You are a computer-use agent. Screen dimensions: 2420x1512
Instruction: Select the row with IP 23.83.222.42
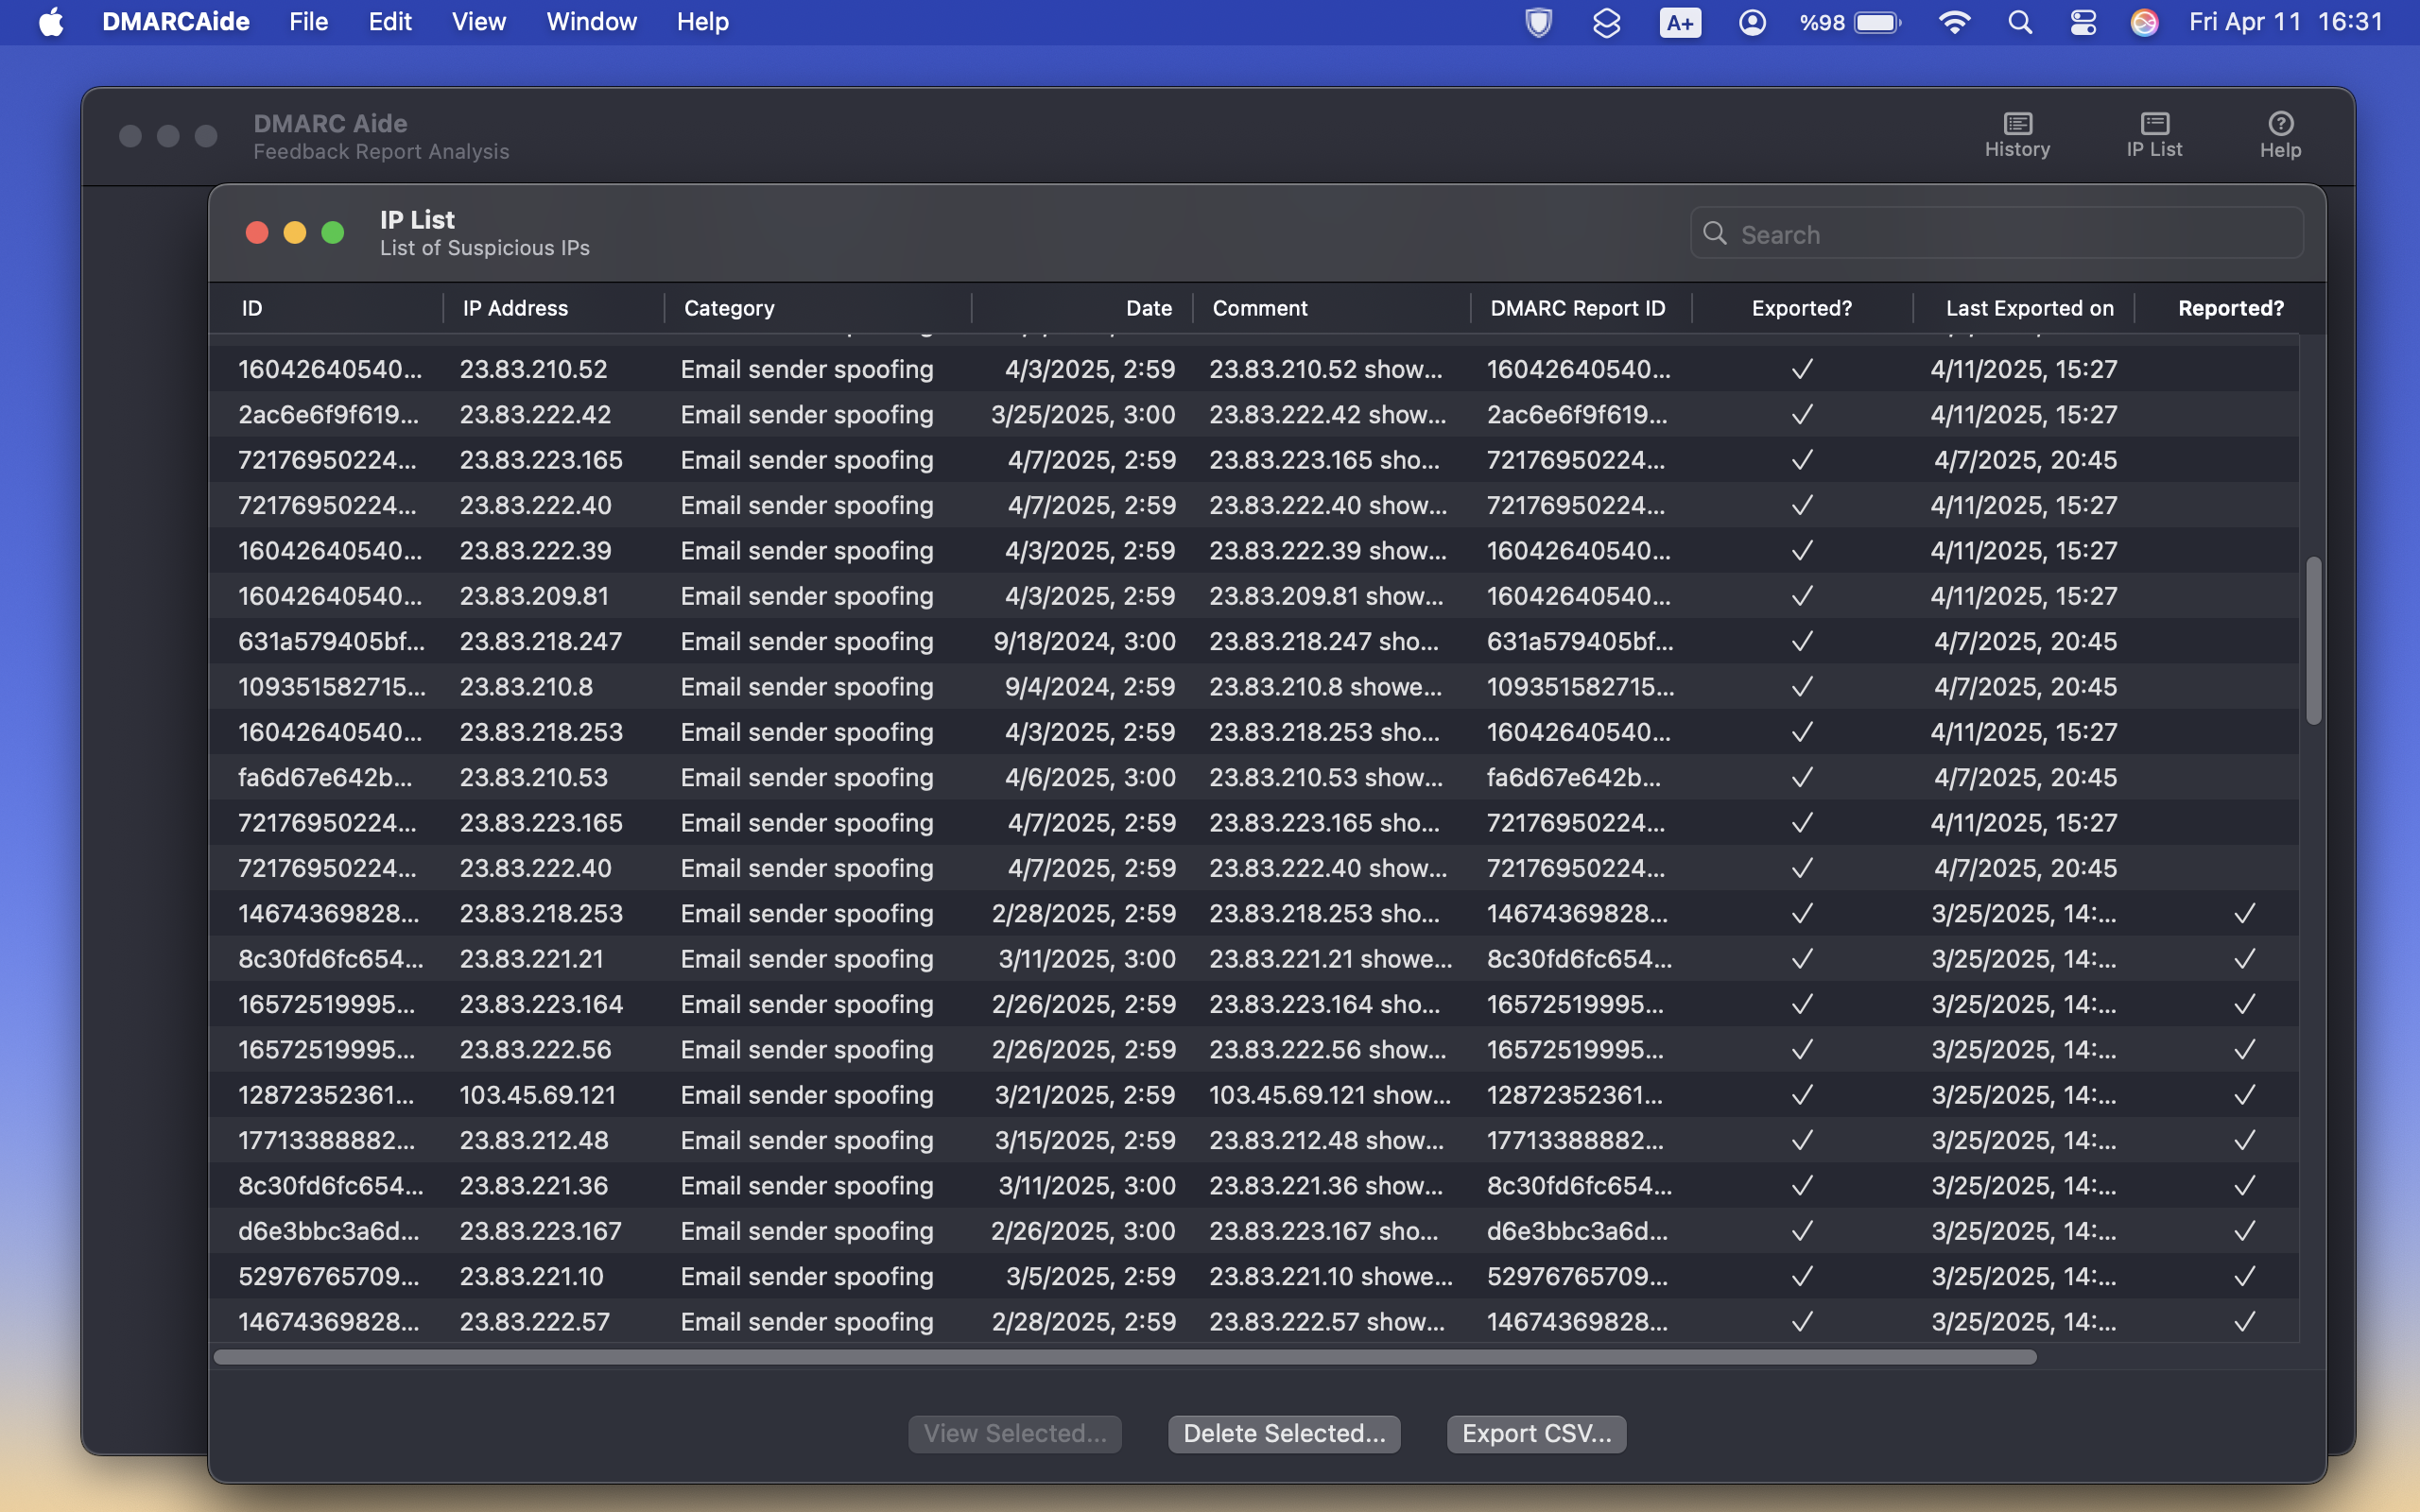click(x=1254, y=414)
